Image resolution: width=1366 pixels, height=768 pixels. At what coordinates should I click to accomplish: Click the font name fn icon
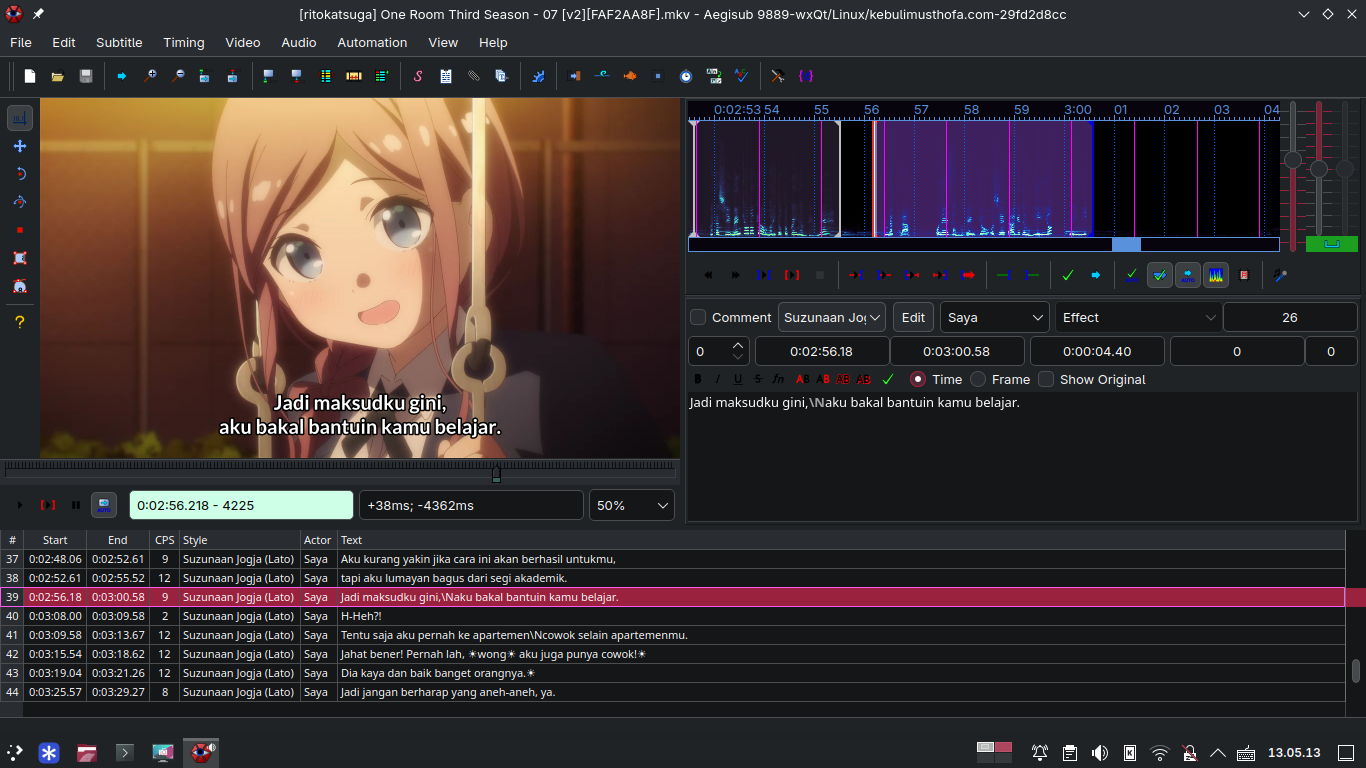778,379
